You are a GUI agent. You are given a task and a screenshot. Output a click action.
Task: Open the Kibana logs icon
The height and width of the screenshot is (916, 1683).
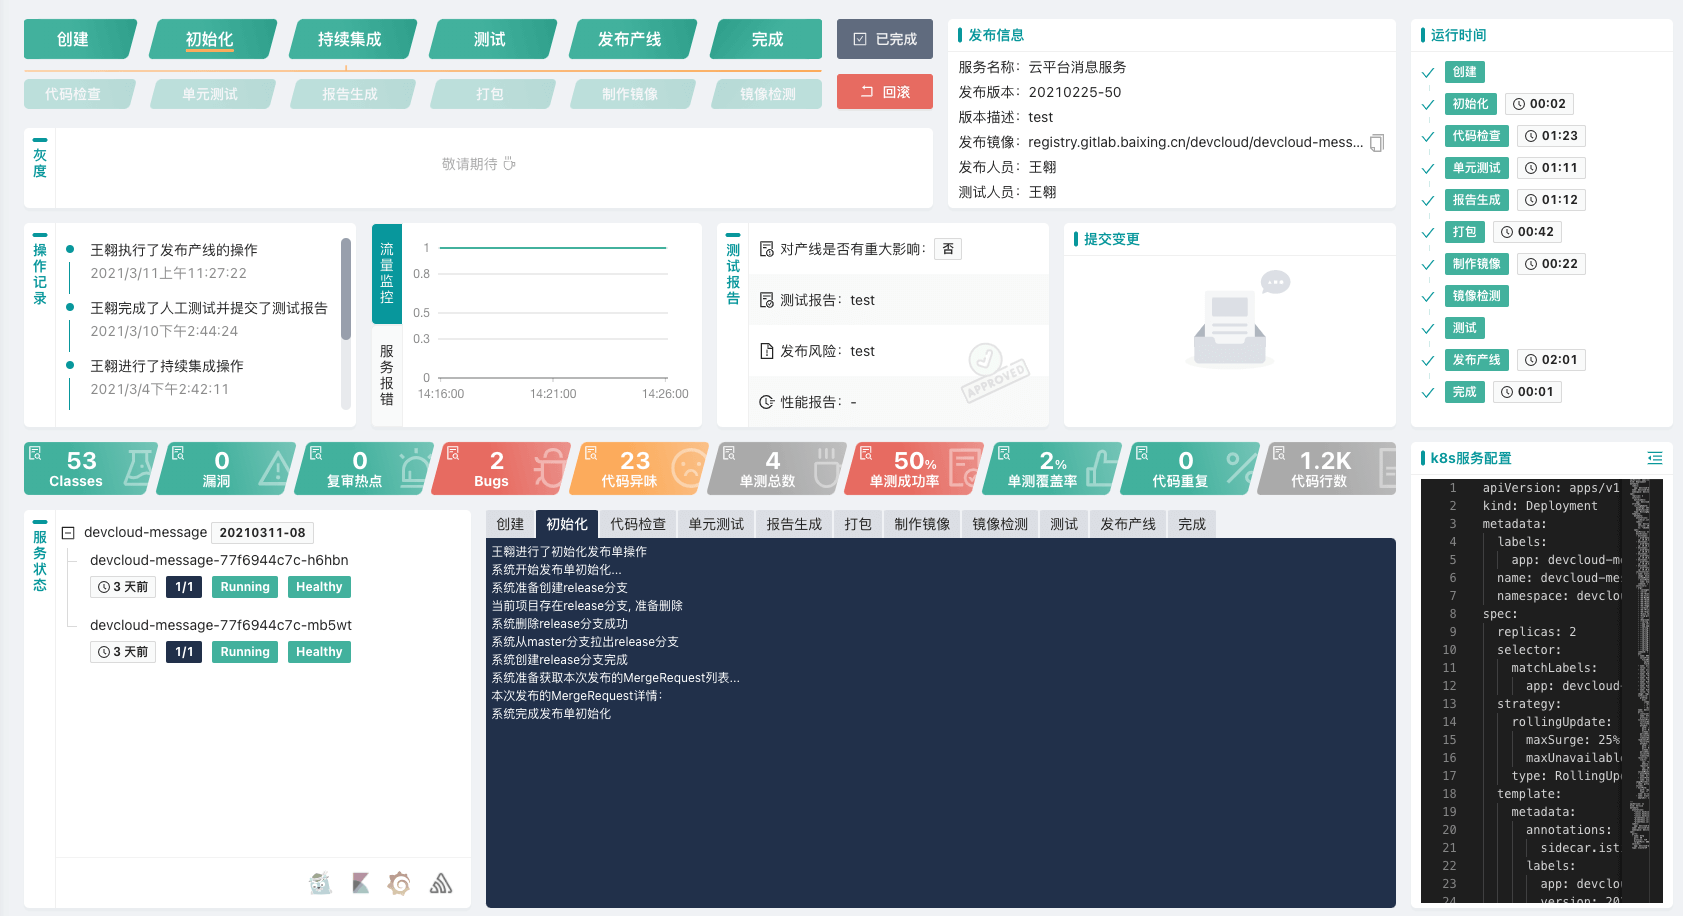[361, 883]
